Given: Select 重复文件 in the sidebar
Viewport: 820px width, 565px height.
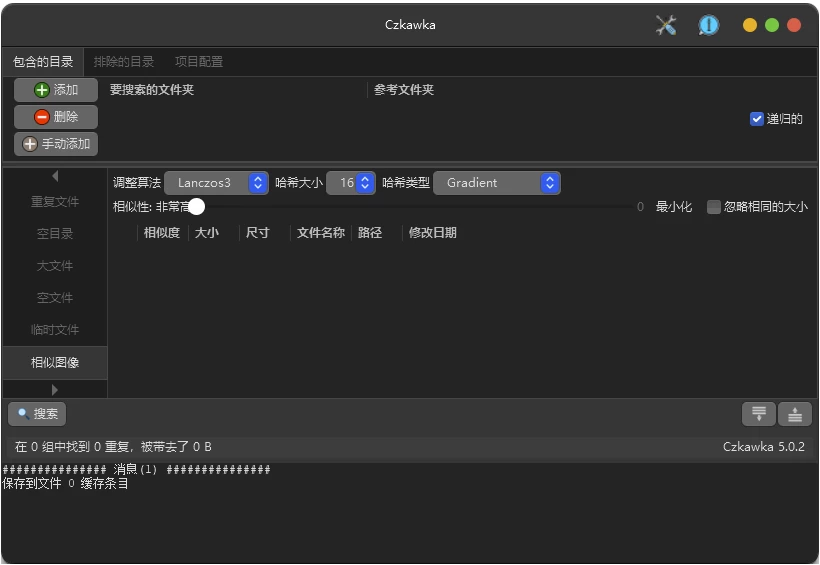Looking at the screenshot, I should (55, 202).
